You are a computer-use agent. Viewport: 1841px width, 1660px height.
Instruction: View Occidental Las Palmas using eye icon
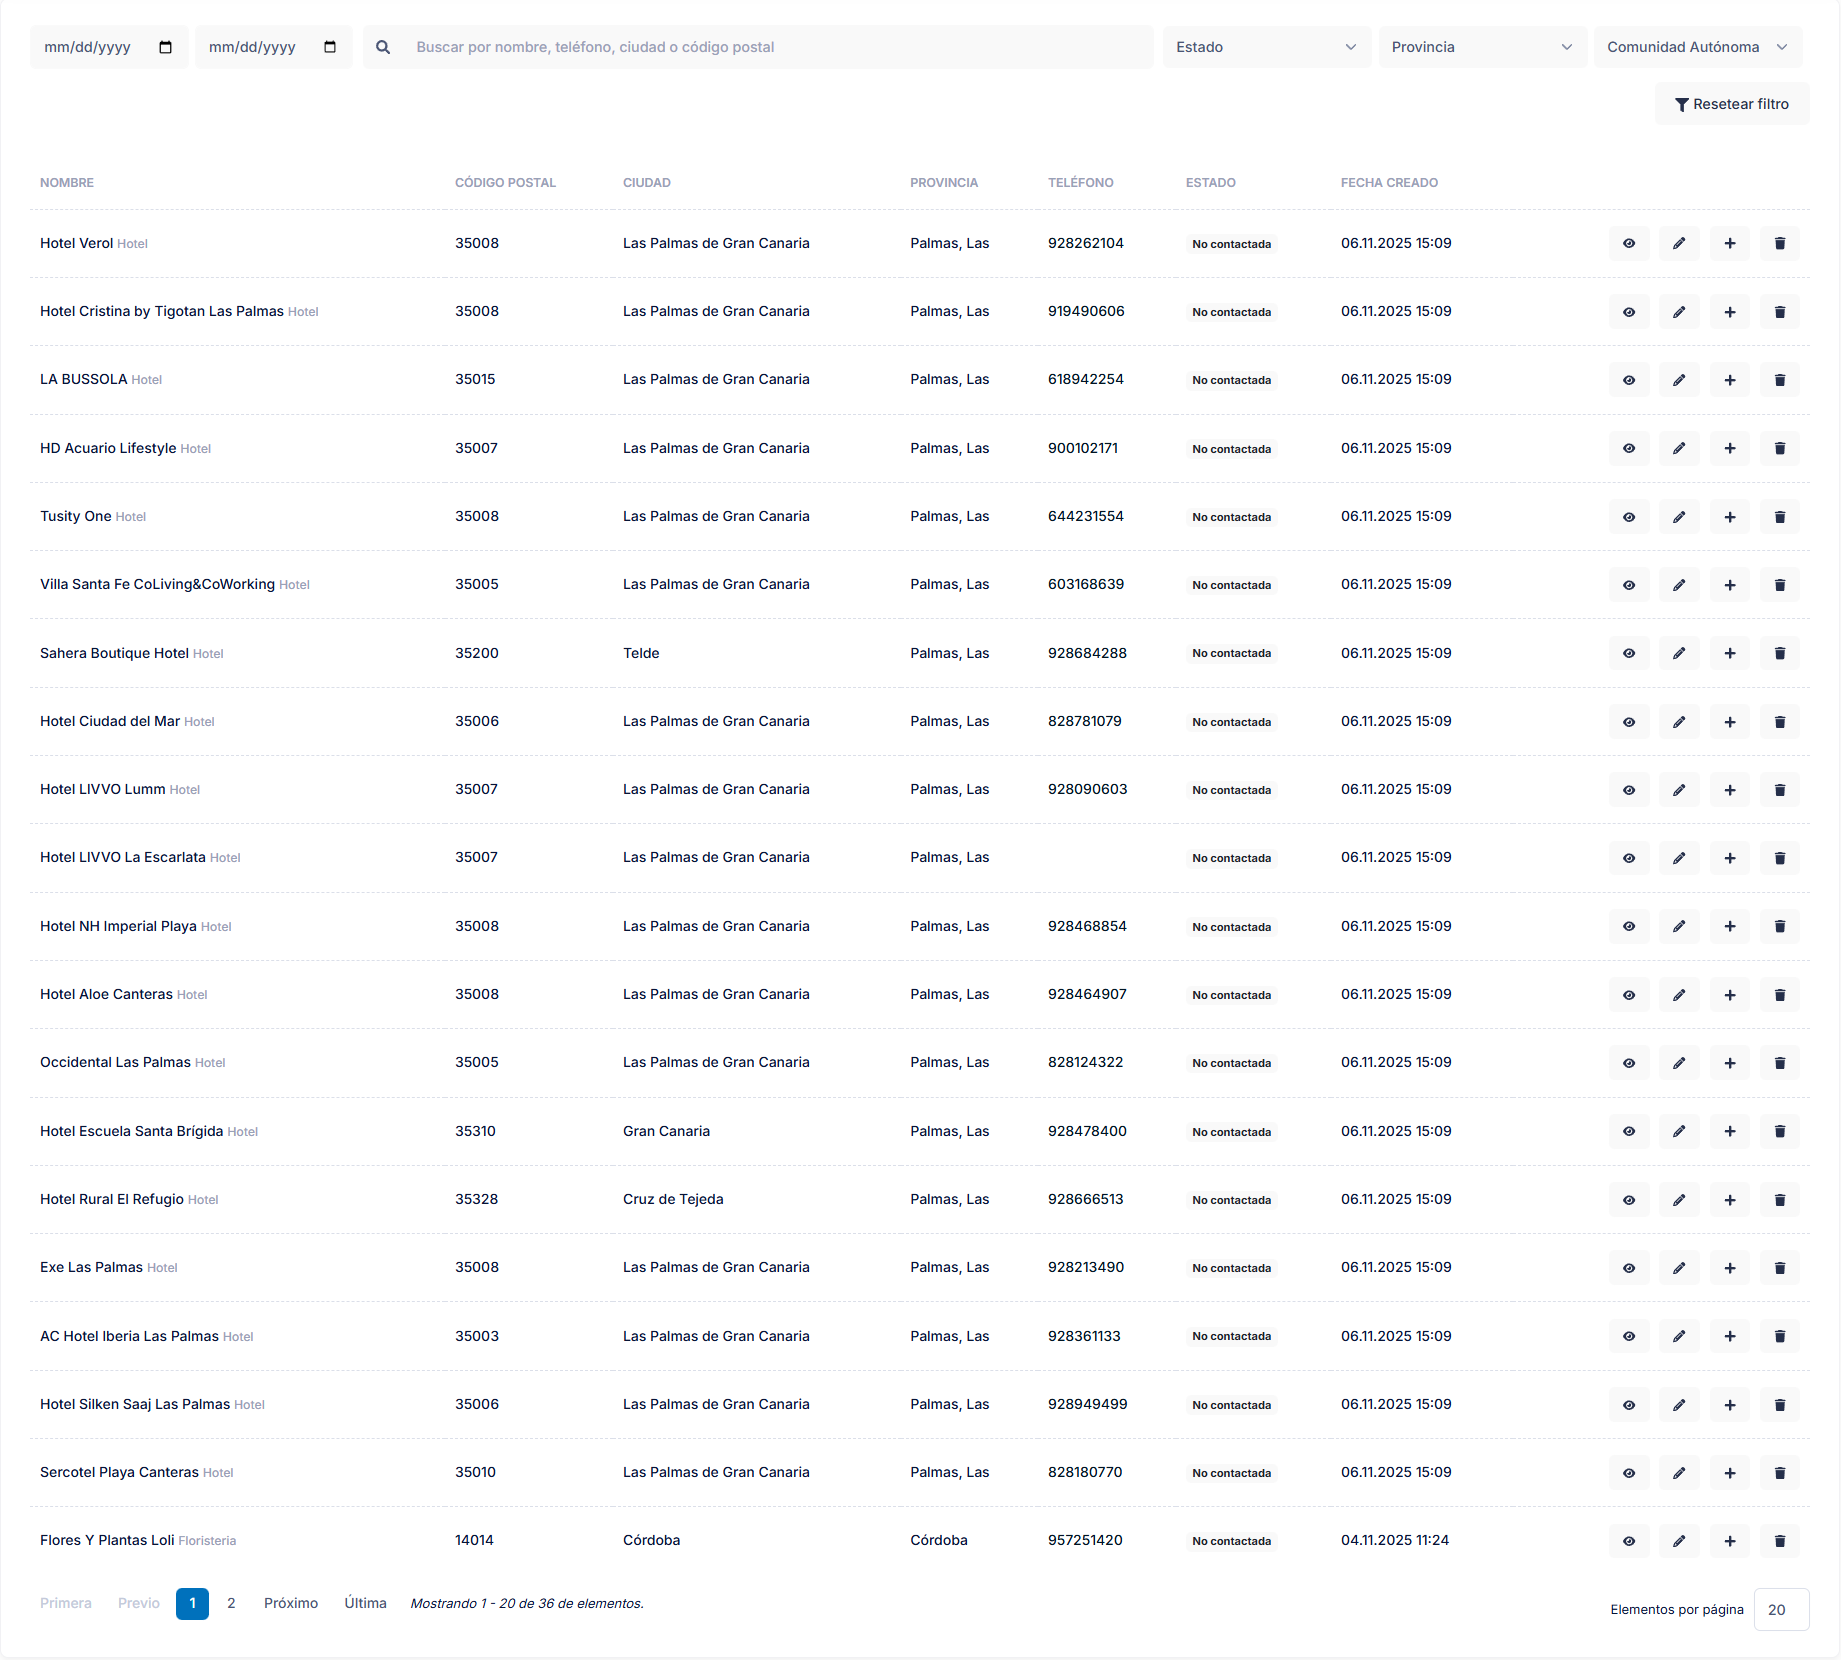pyautogui.click(x=1629, y=1063)
